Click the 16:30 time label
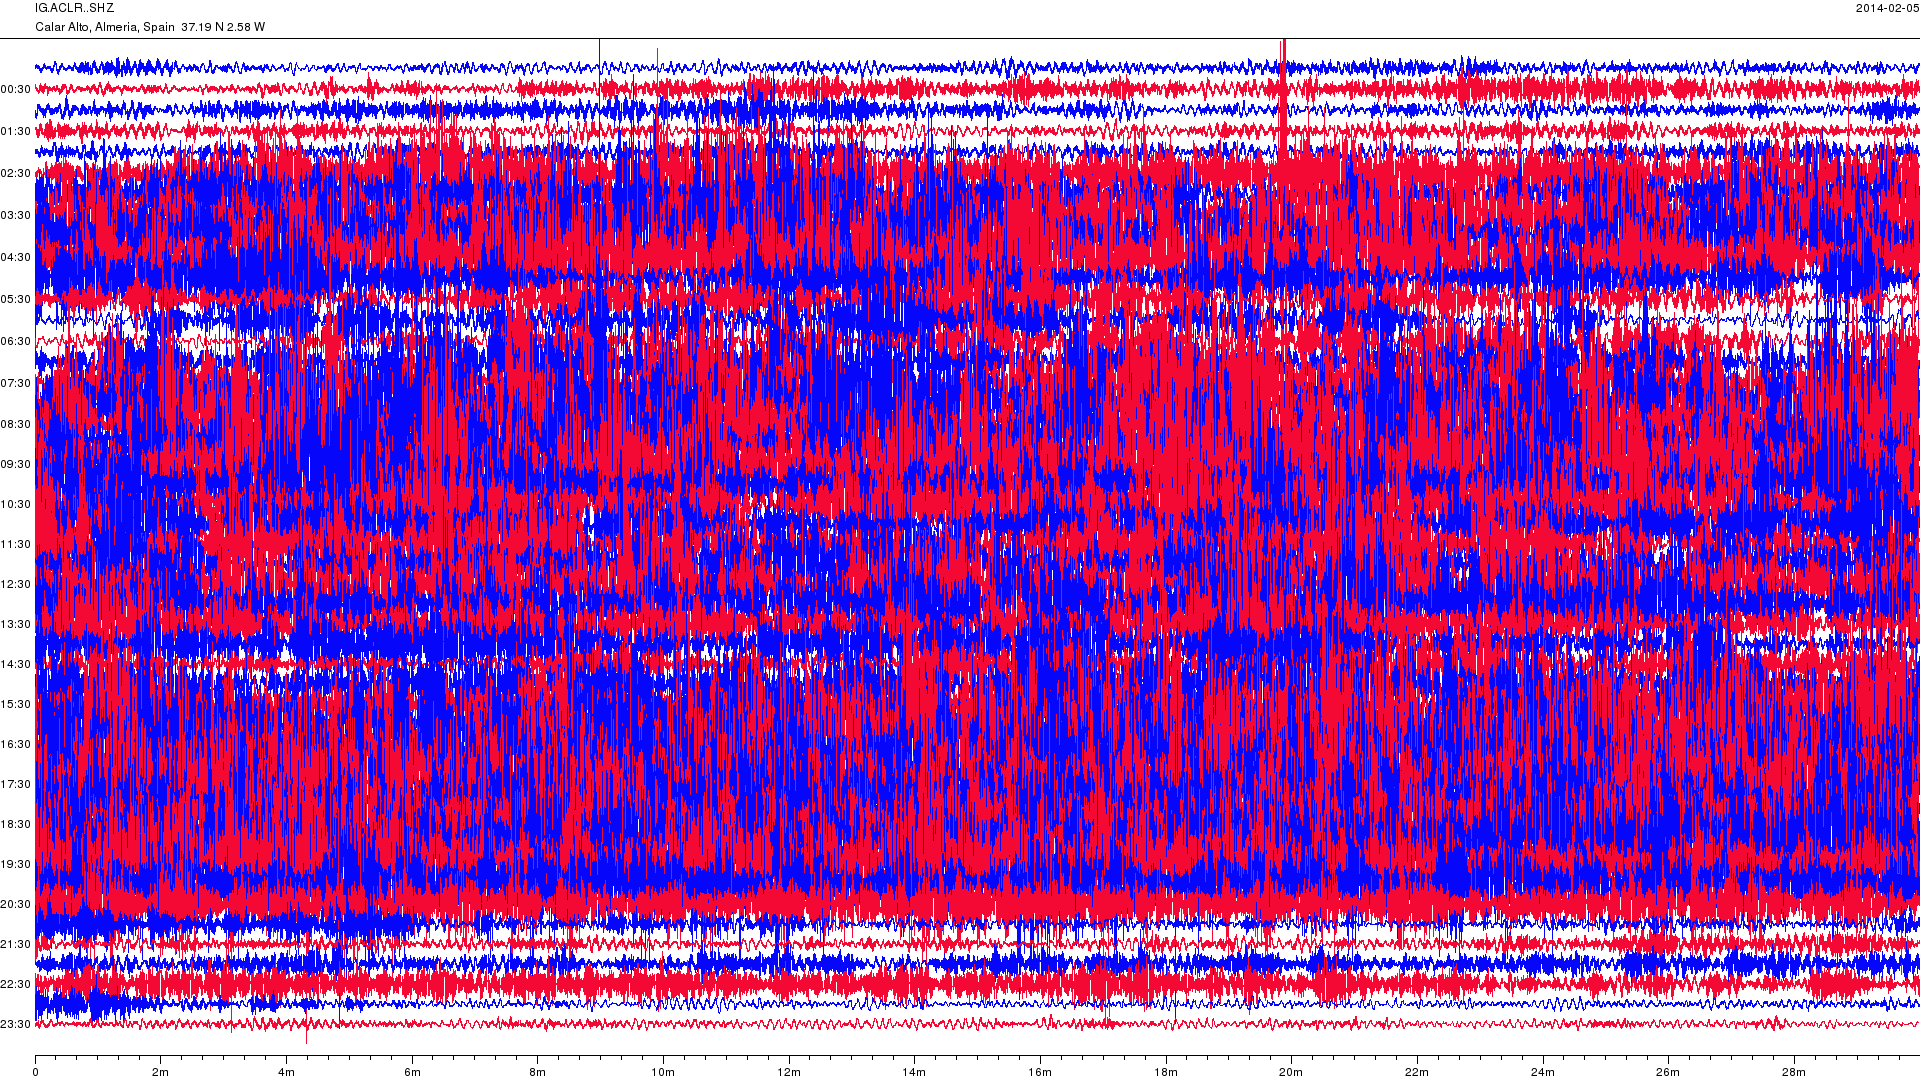This screenshot has height=1080, width=1920. [16, 745]
